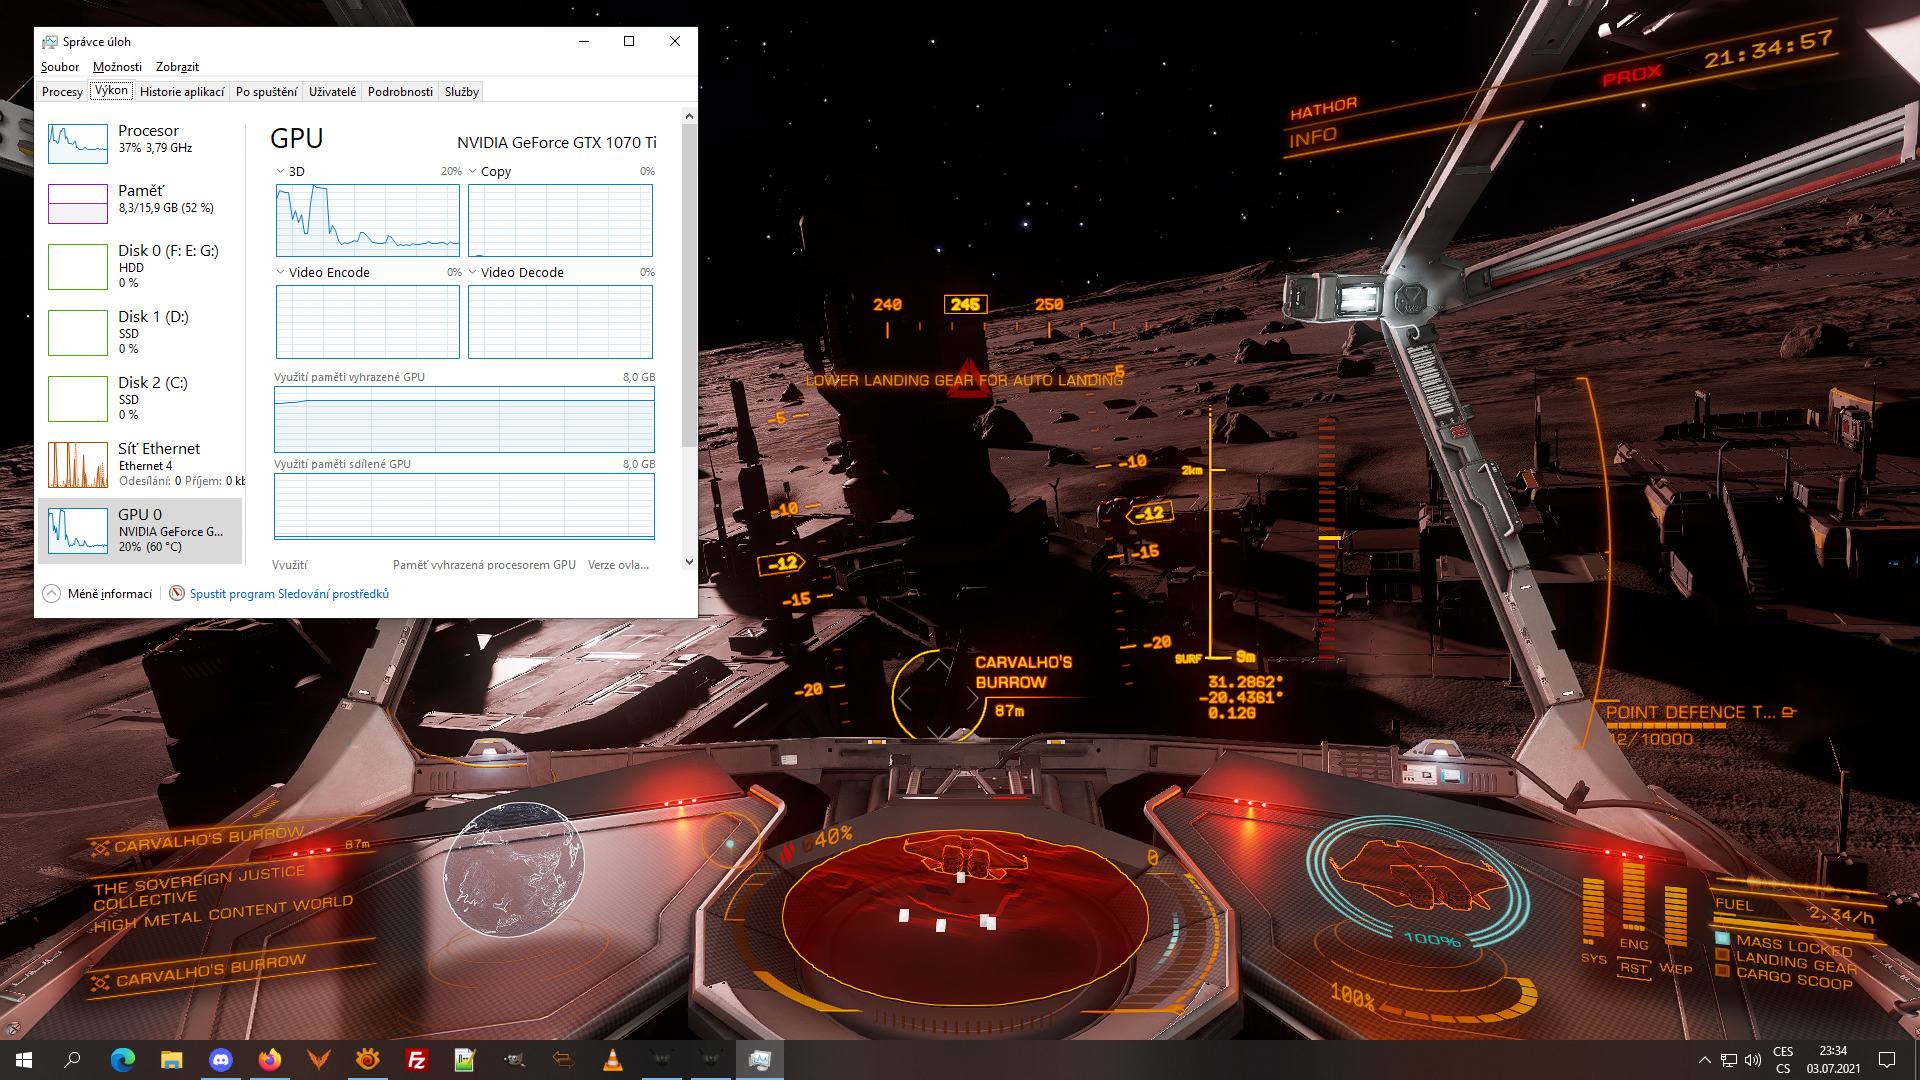Change the CES keyboard language indicator
1920x1080 pixels.
tap(1783, 1060)
